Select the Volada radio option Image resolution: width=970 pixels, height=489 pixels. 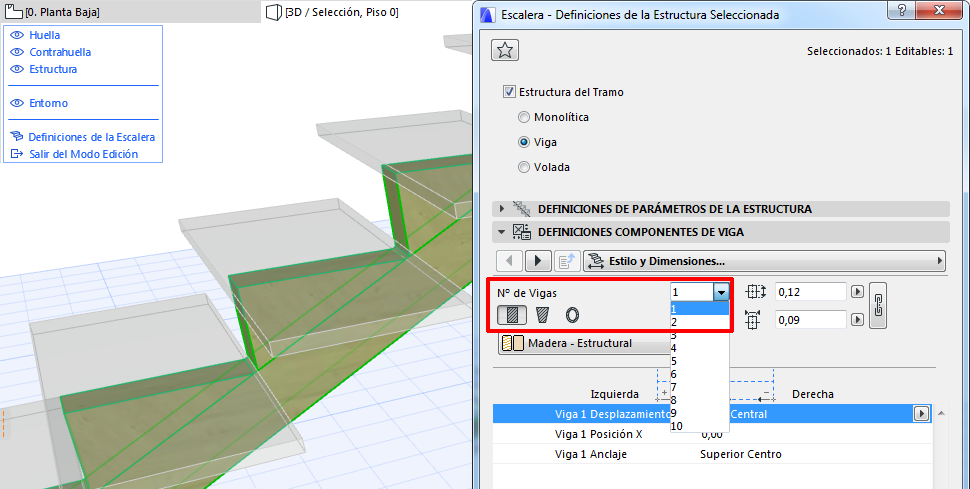click(x=524, y=167)
